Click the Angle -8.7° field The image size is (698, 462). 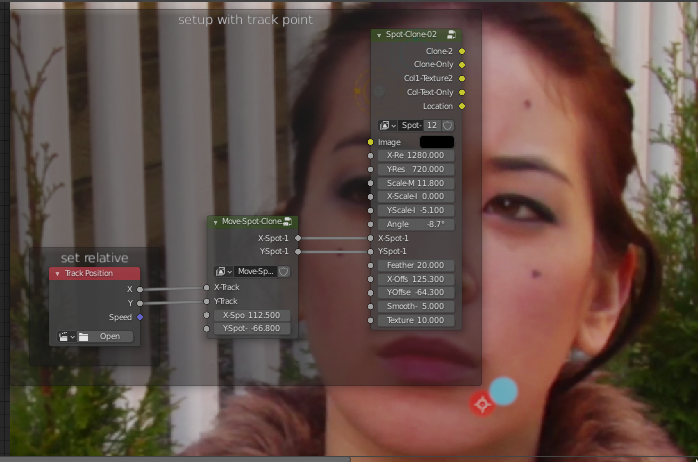pos(415,225)
